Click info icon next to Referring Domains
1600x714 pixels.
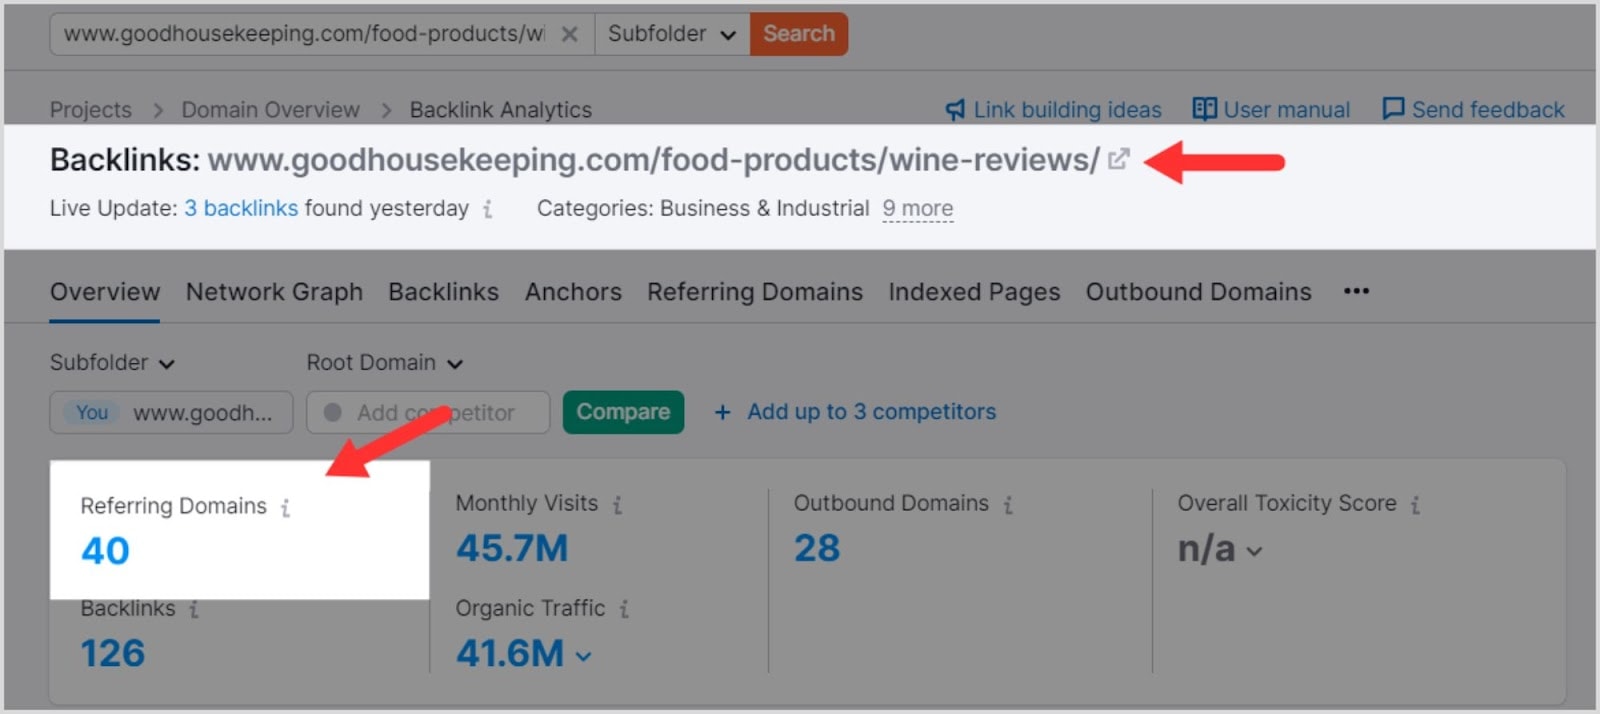[286, 508]
